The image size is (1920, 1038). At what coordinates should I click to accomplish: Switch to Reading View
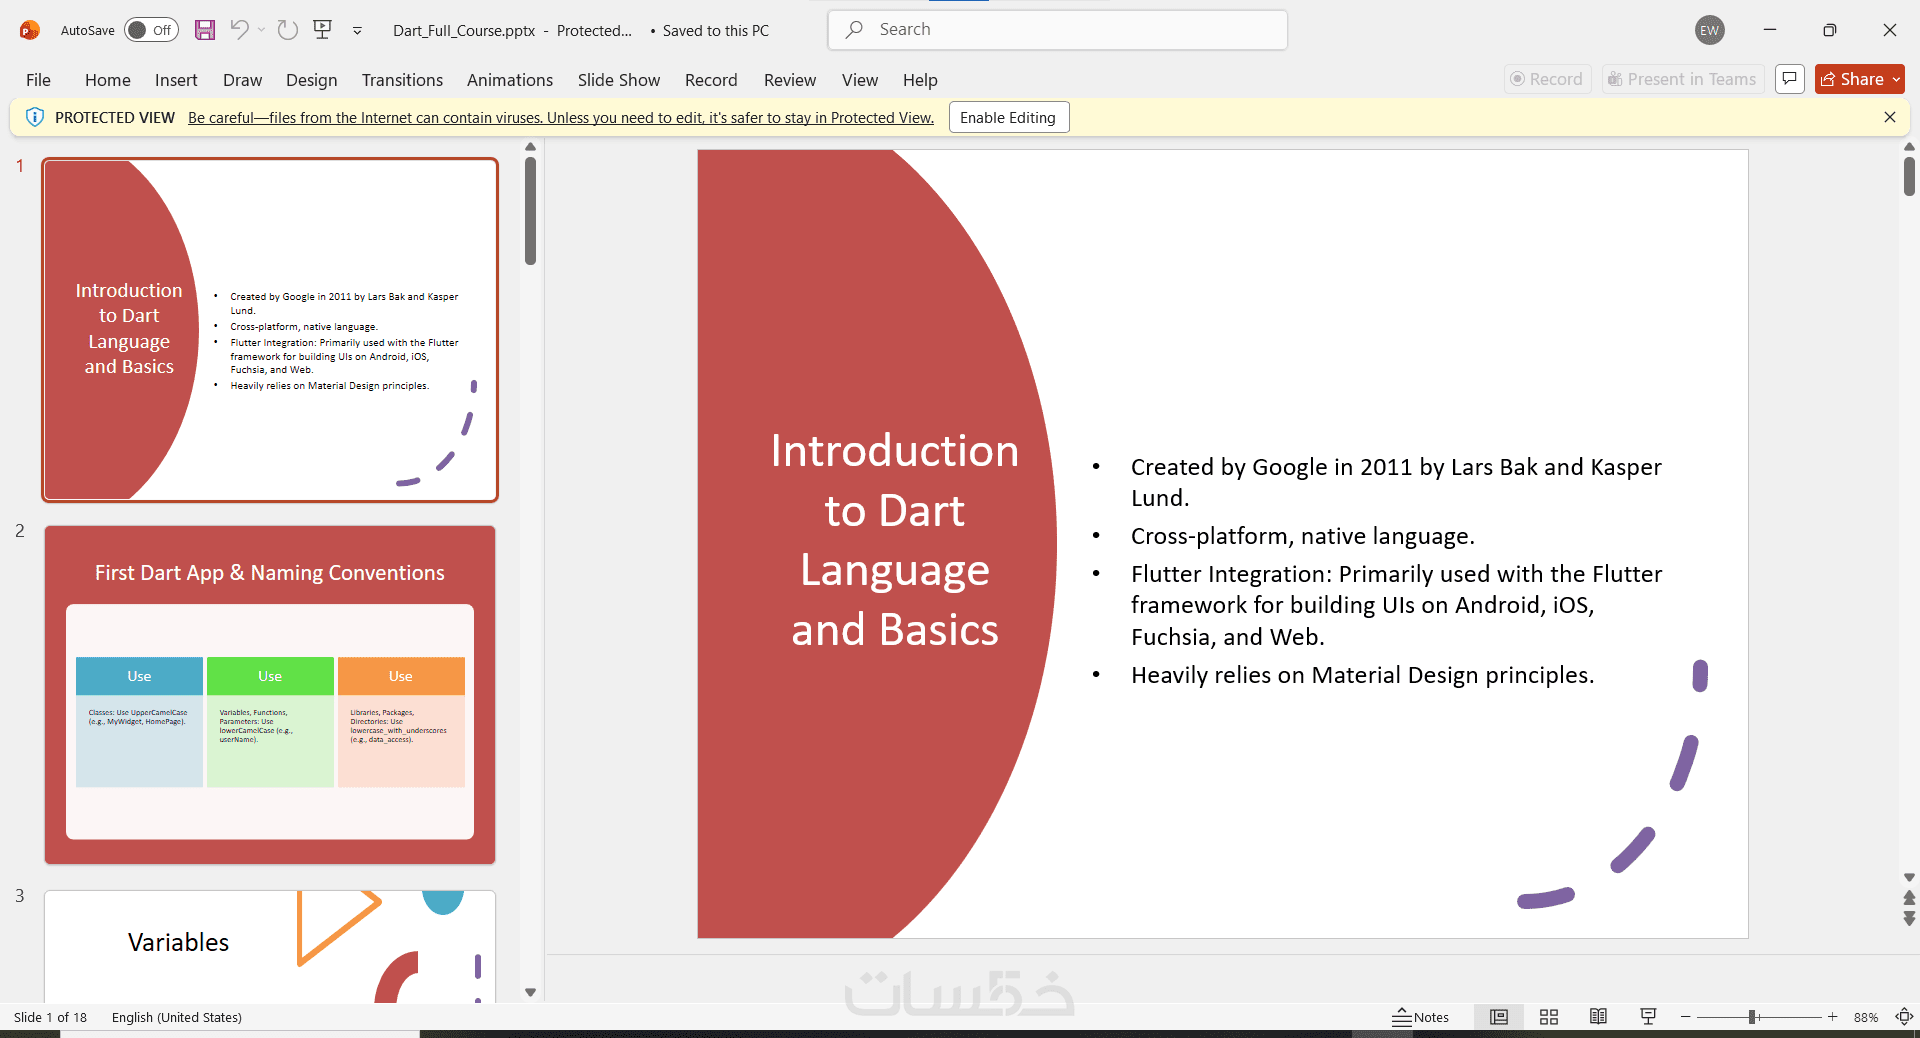pos(1598,1017)
